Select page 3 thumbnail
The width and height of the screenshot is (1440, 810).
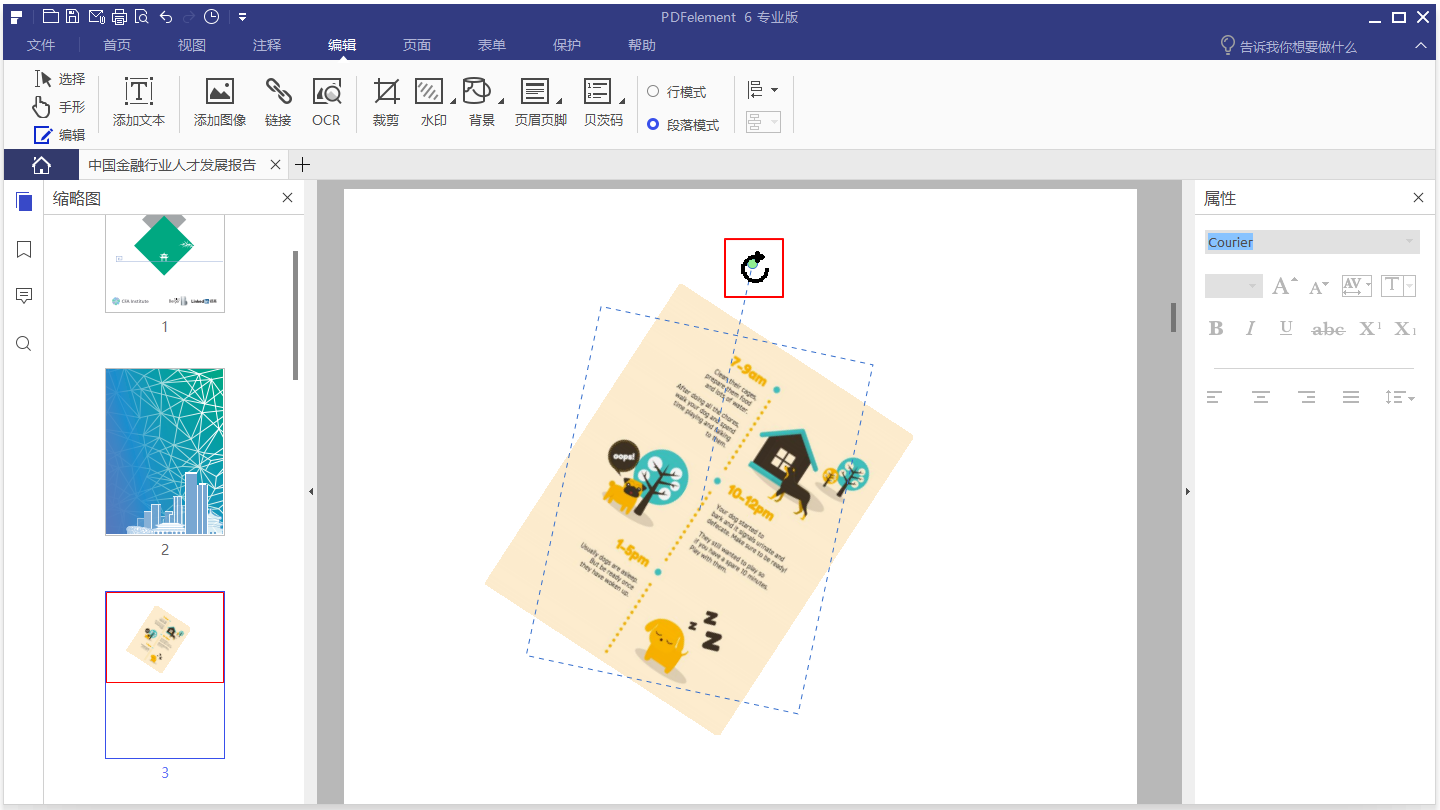165,675
